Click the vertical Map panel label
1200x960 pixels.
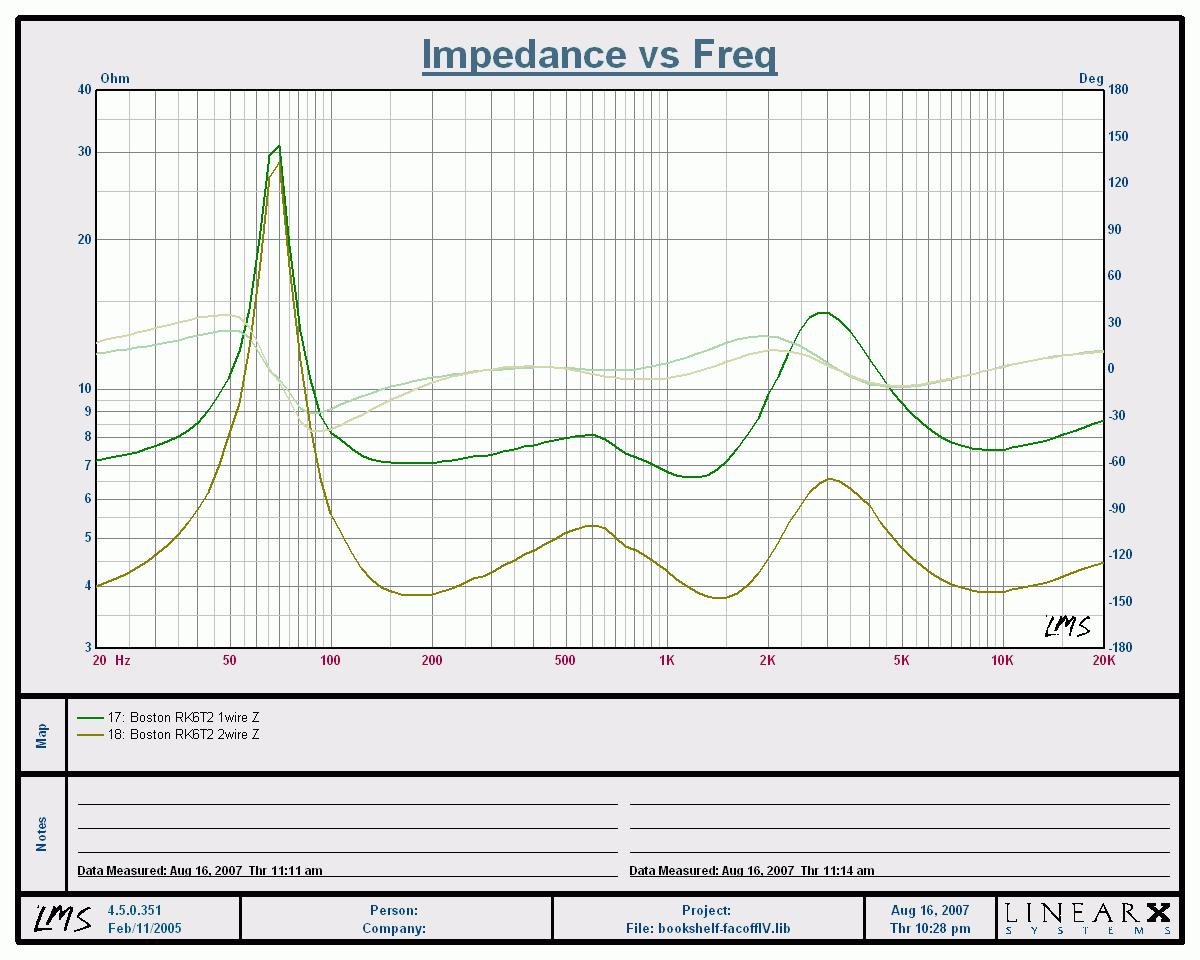[42, 736]
